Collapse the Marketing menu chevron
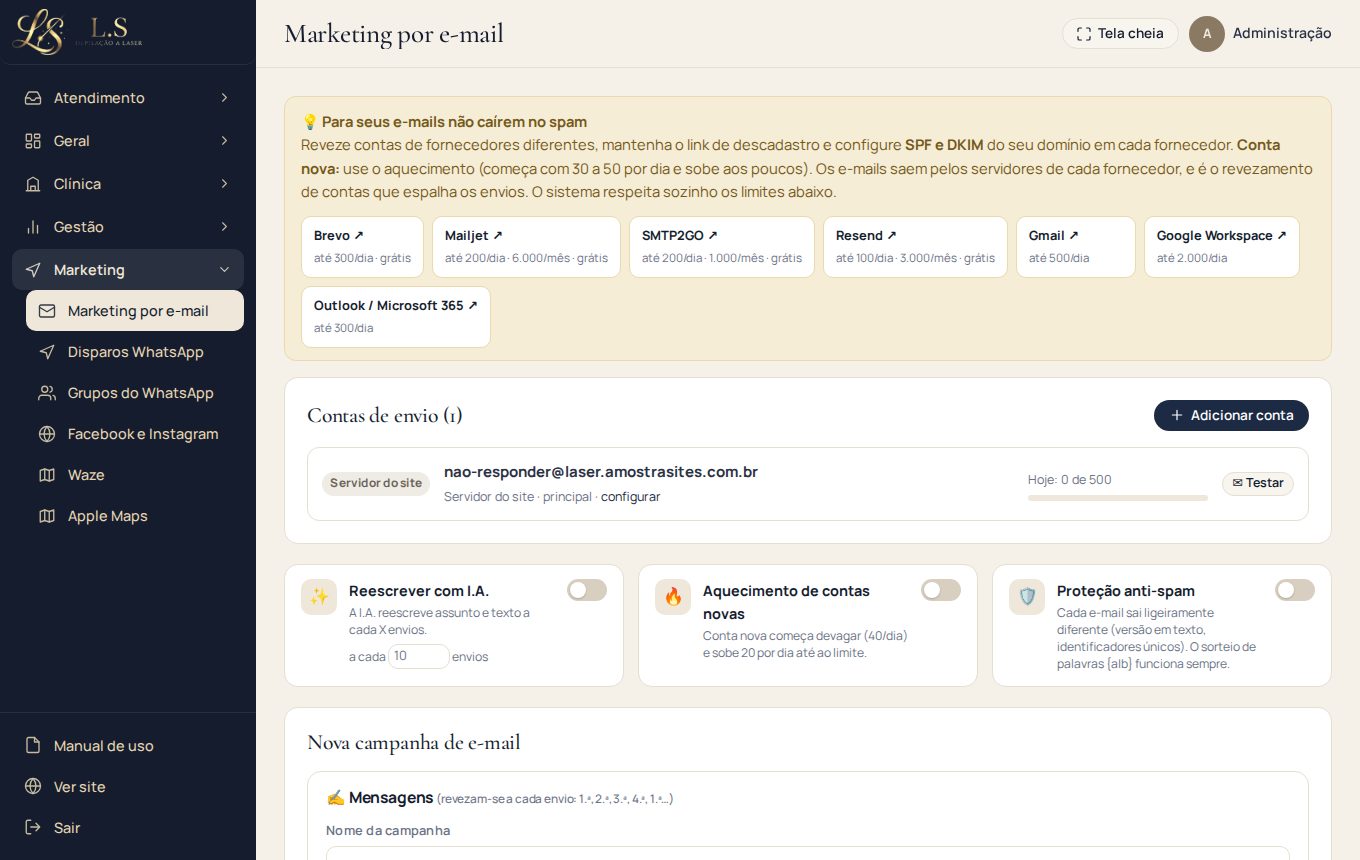Screen dimensions: 1360x860 click(224, 270)
